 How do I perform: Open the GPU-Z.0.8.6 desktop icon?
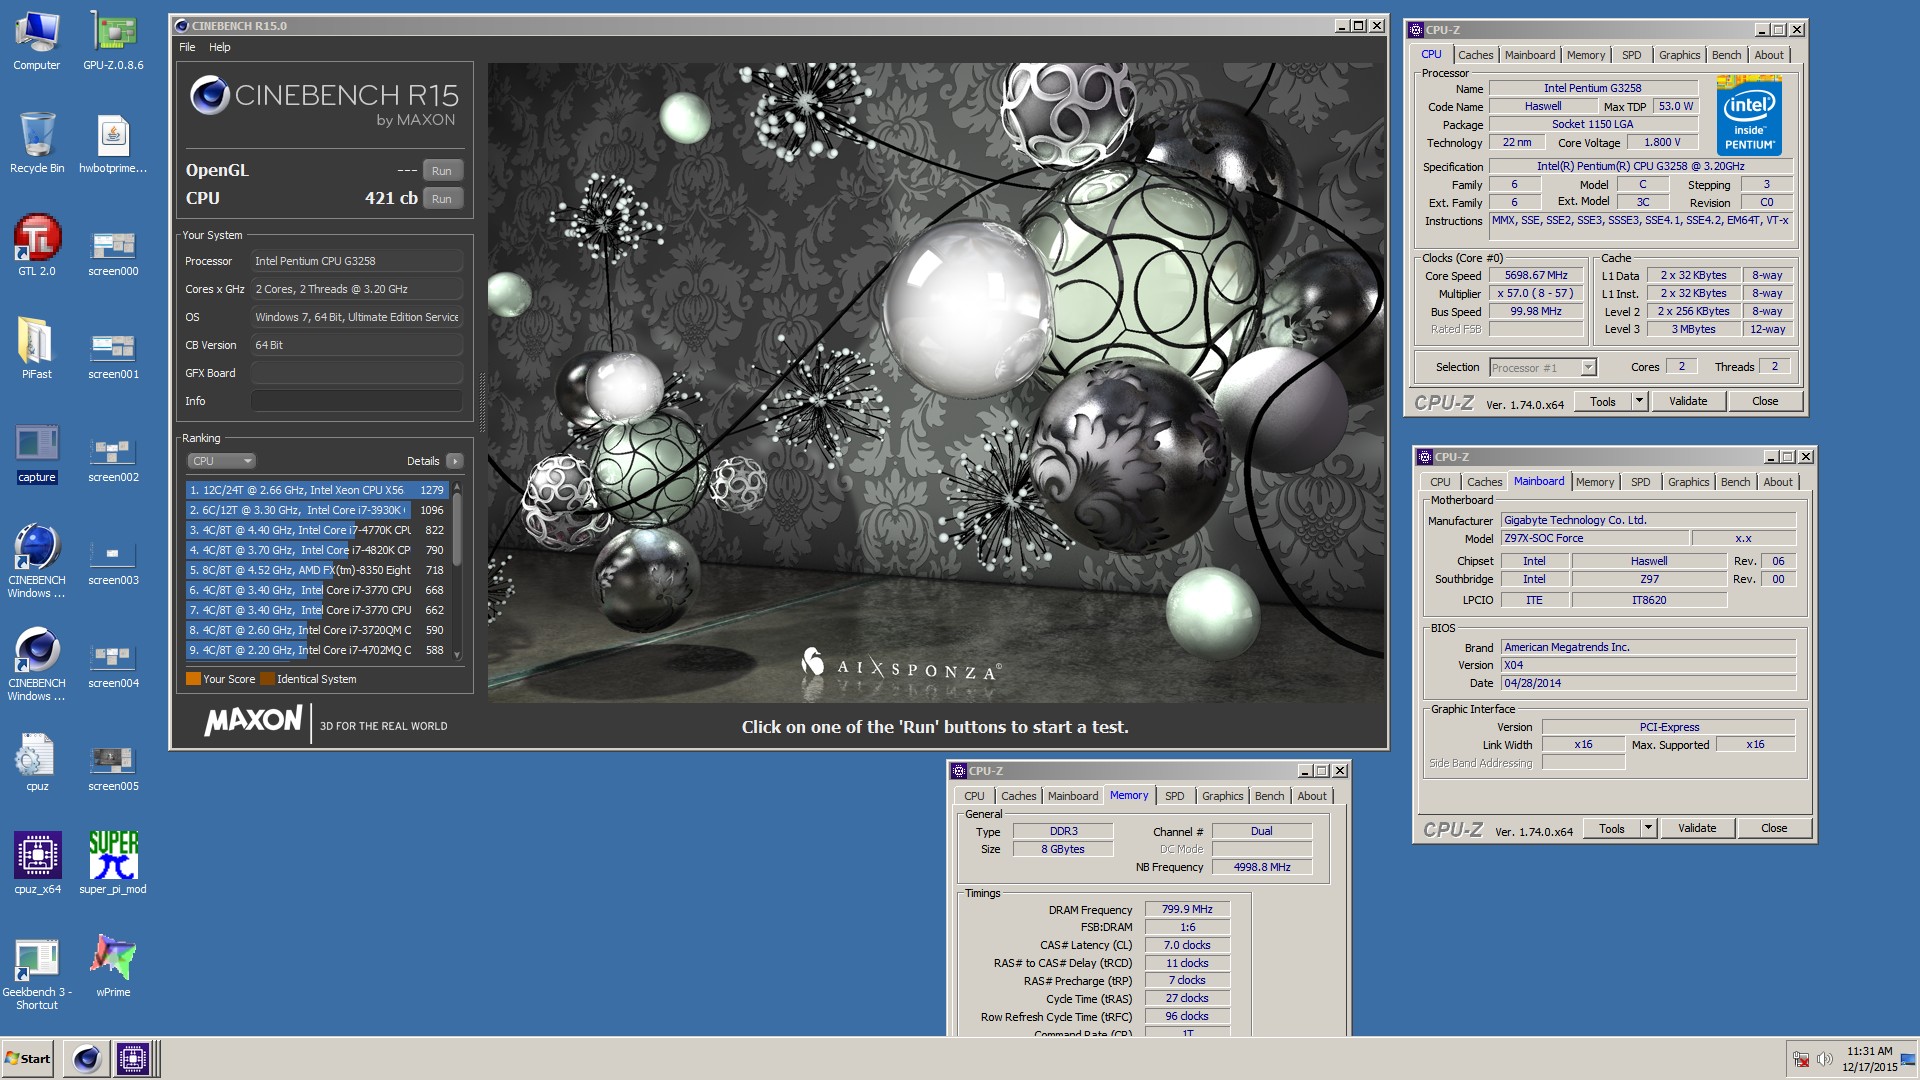click(x=113, y=40)
